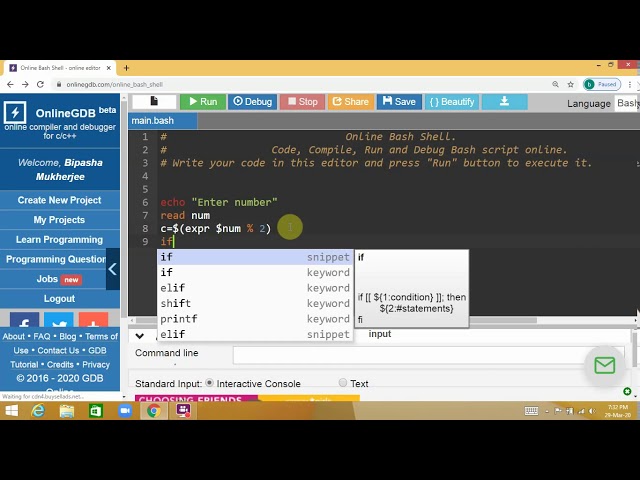Click the browser zoom magnifier icon

pyautogui.click(x=556, y=84)
